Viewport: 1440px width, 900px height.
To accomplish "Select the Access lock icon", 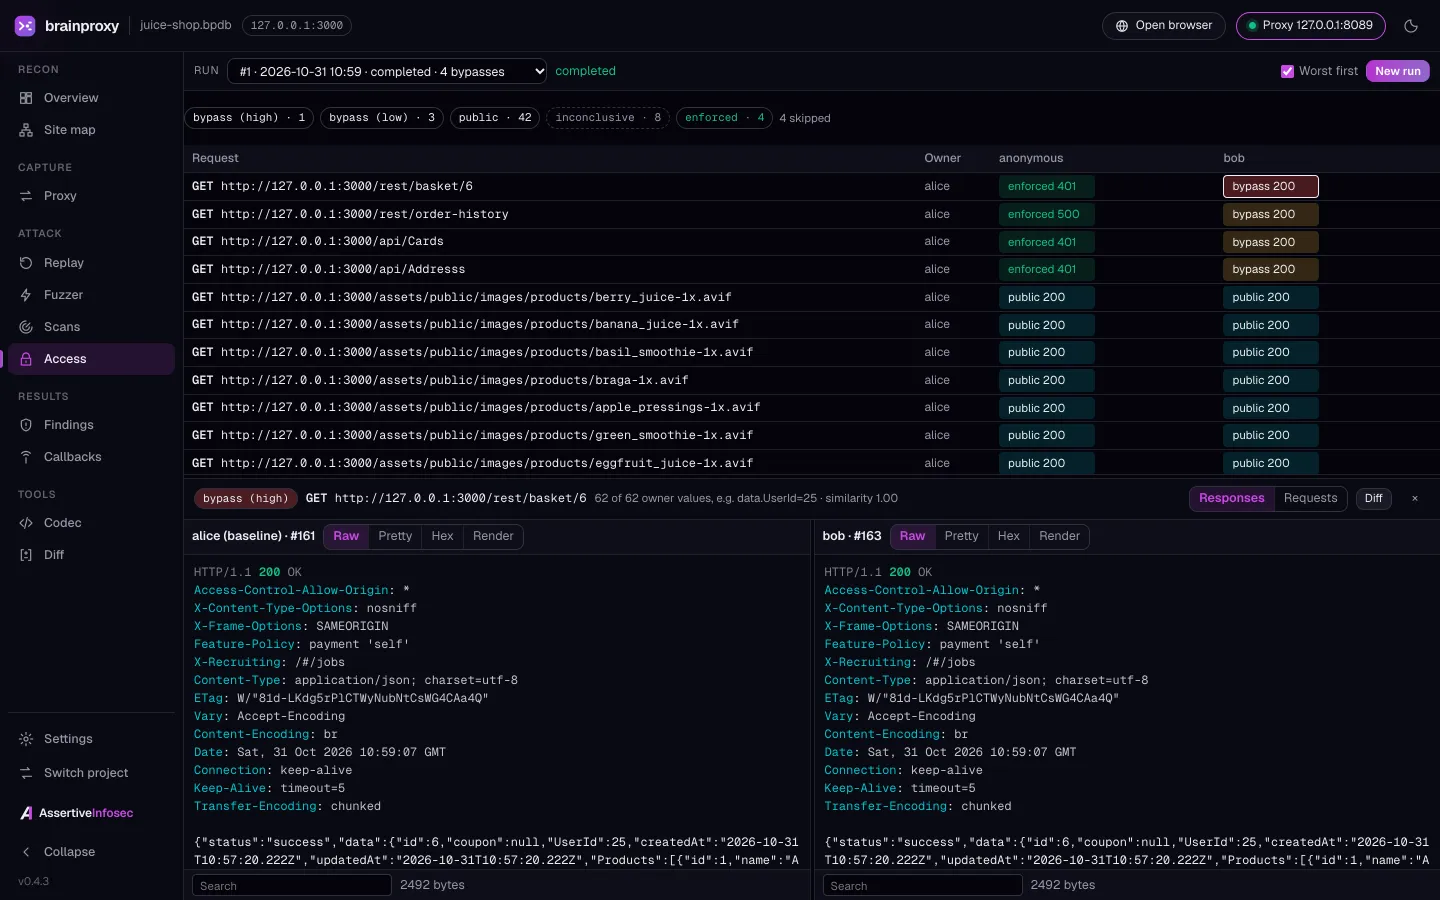I will pos(26,359).
